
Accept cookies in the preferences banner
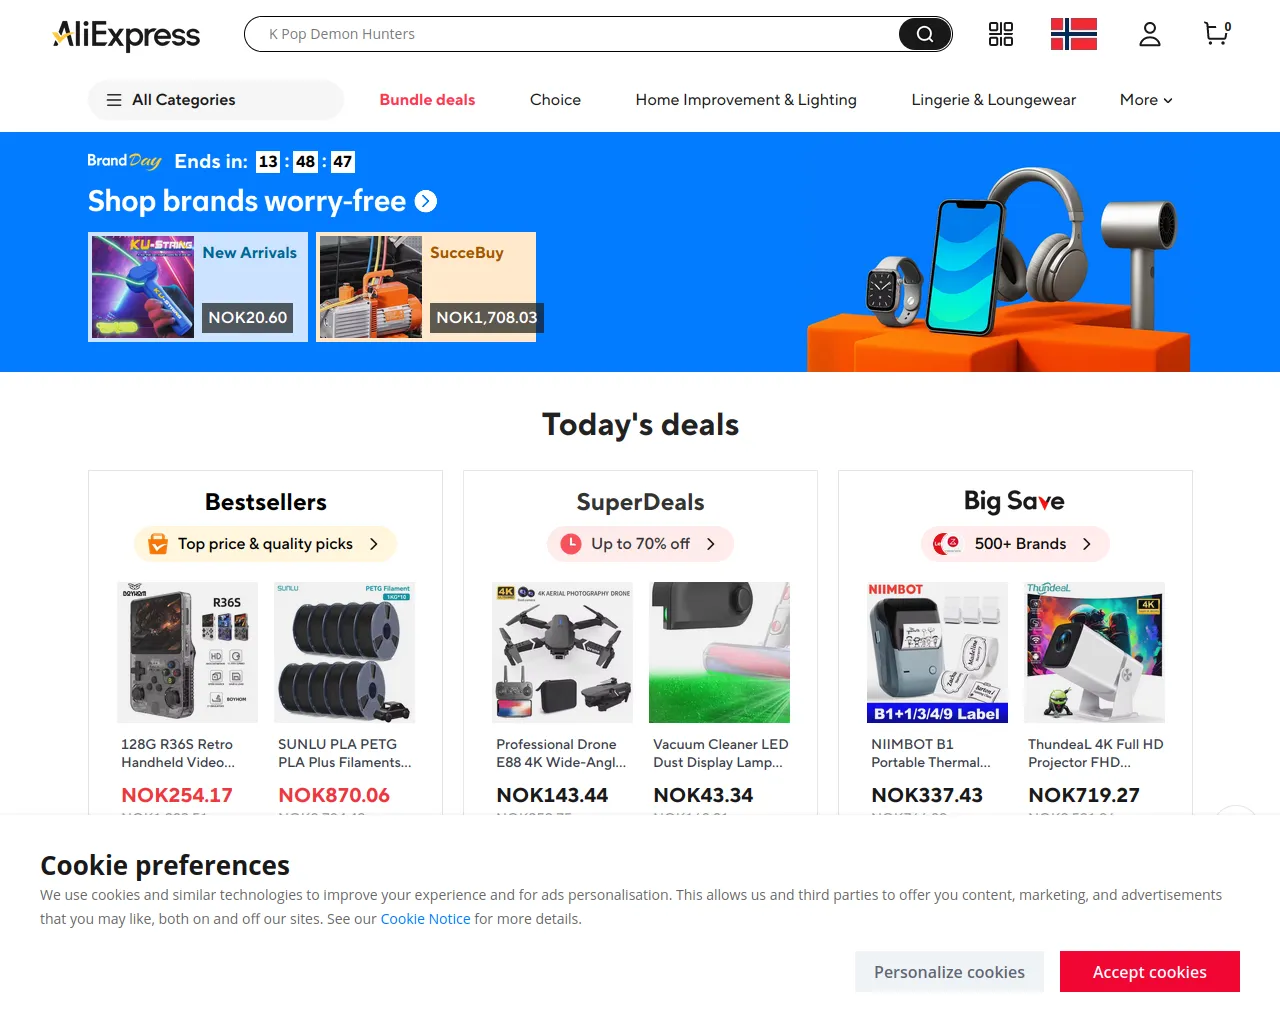coord(1150,972)
